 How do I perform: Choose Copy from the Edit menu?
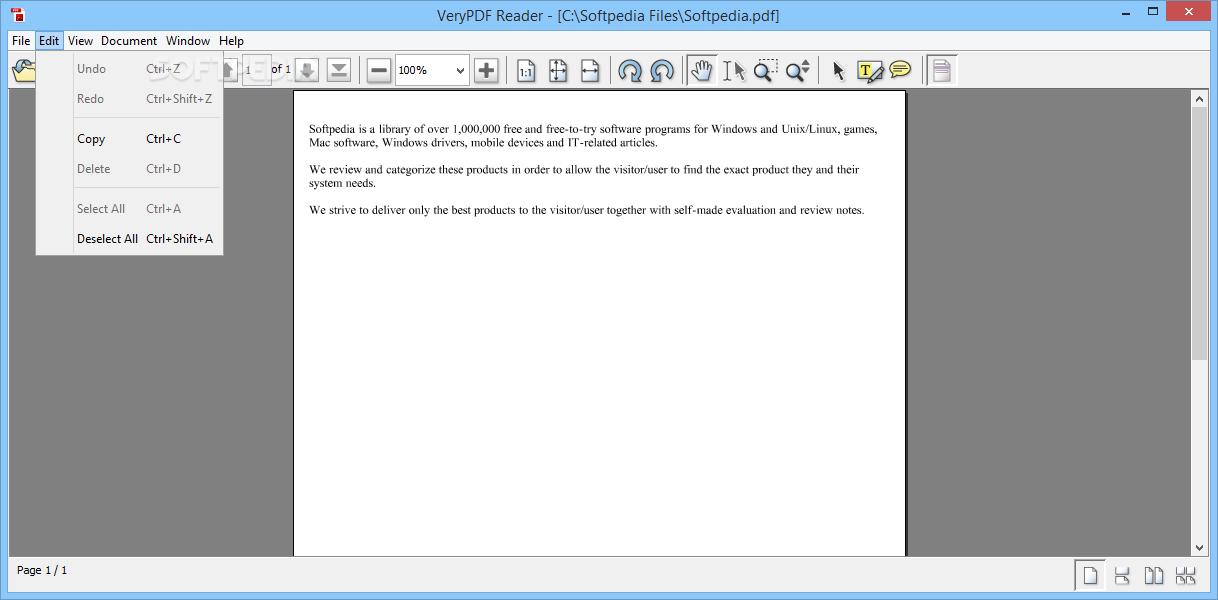click(x=129, y=139)
